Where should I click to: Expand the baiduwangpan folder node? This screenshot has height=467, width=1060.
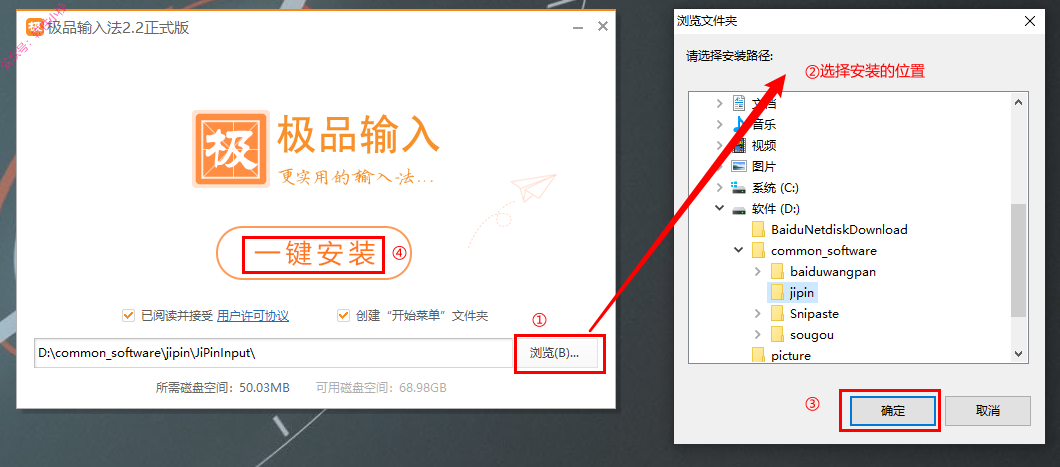pos(757,271)
